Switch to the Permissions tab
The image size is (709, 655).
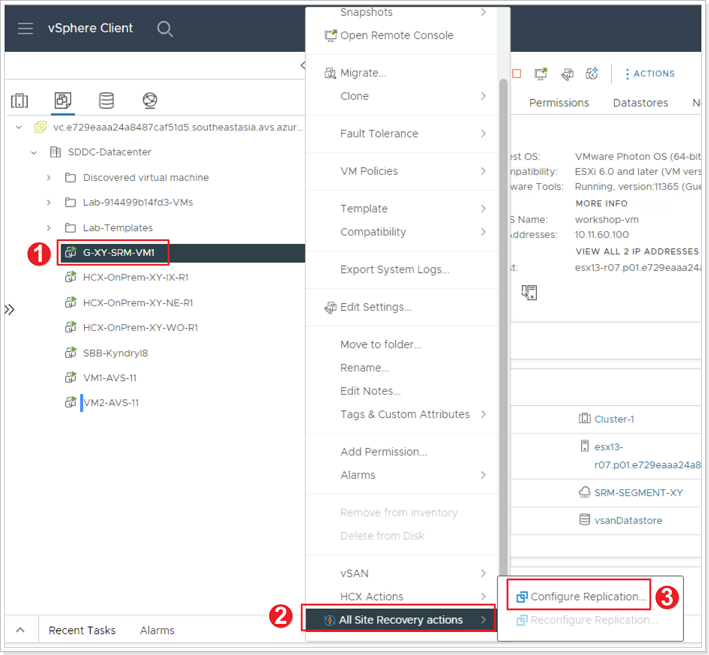click(x=559, y=103)
